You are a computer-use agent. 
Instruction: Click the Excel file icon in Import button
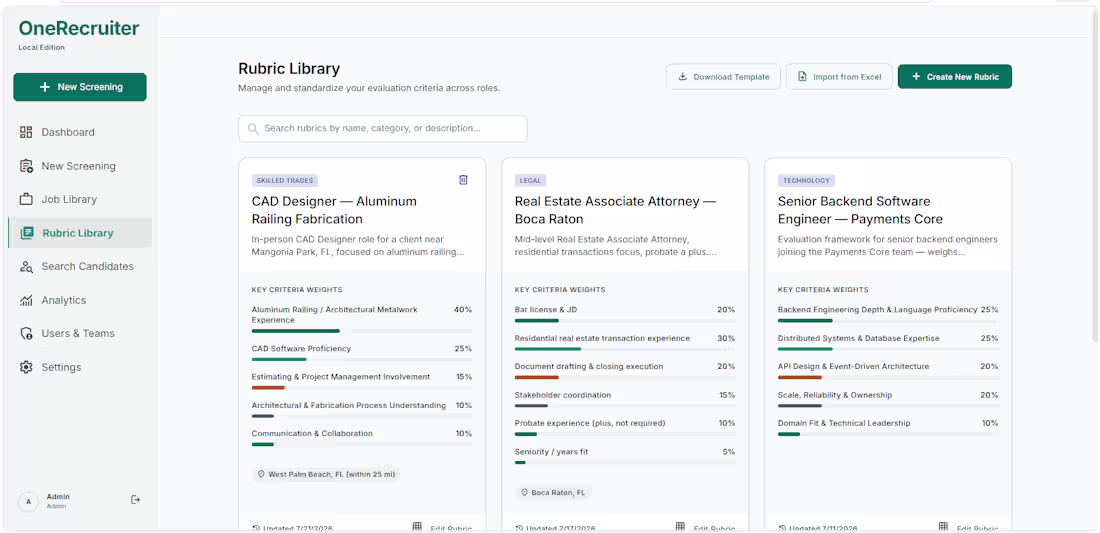(x=802, y=77)
